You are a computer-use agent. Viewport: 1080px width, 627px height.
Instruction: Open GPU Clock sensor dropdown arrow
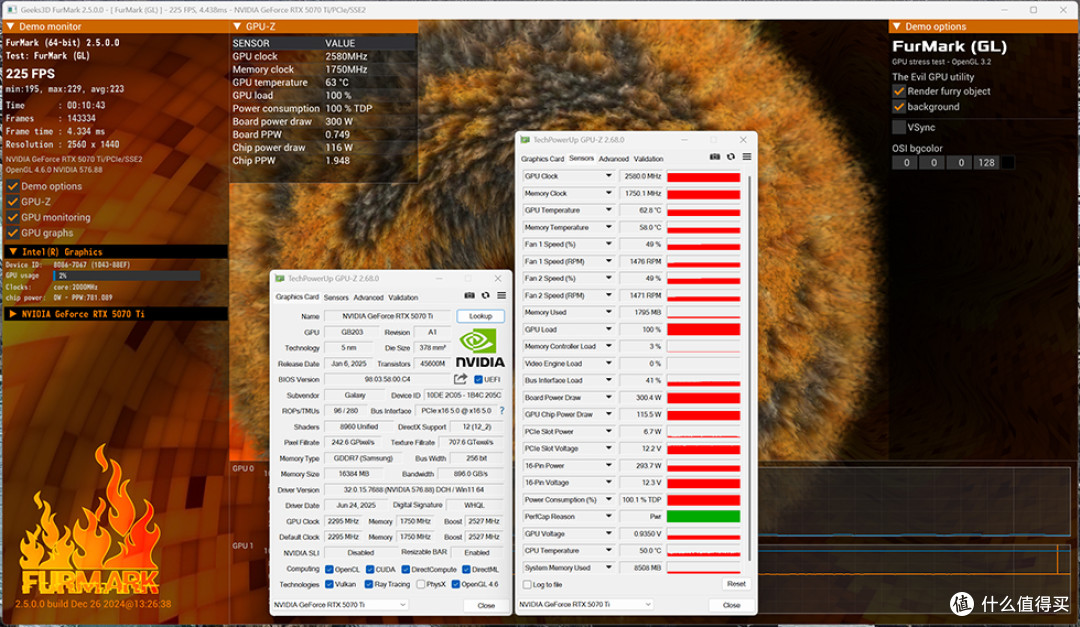pos(608,176)
